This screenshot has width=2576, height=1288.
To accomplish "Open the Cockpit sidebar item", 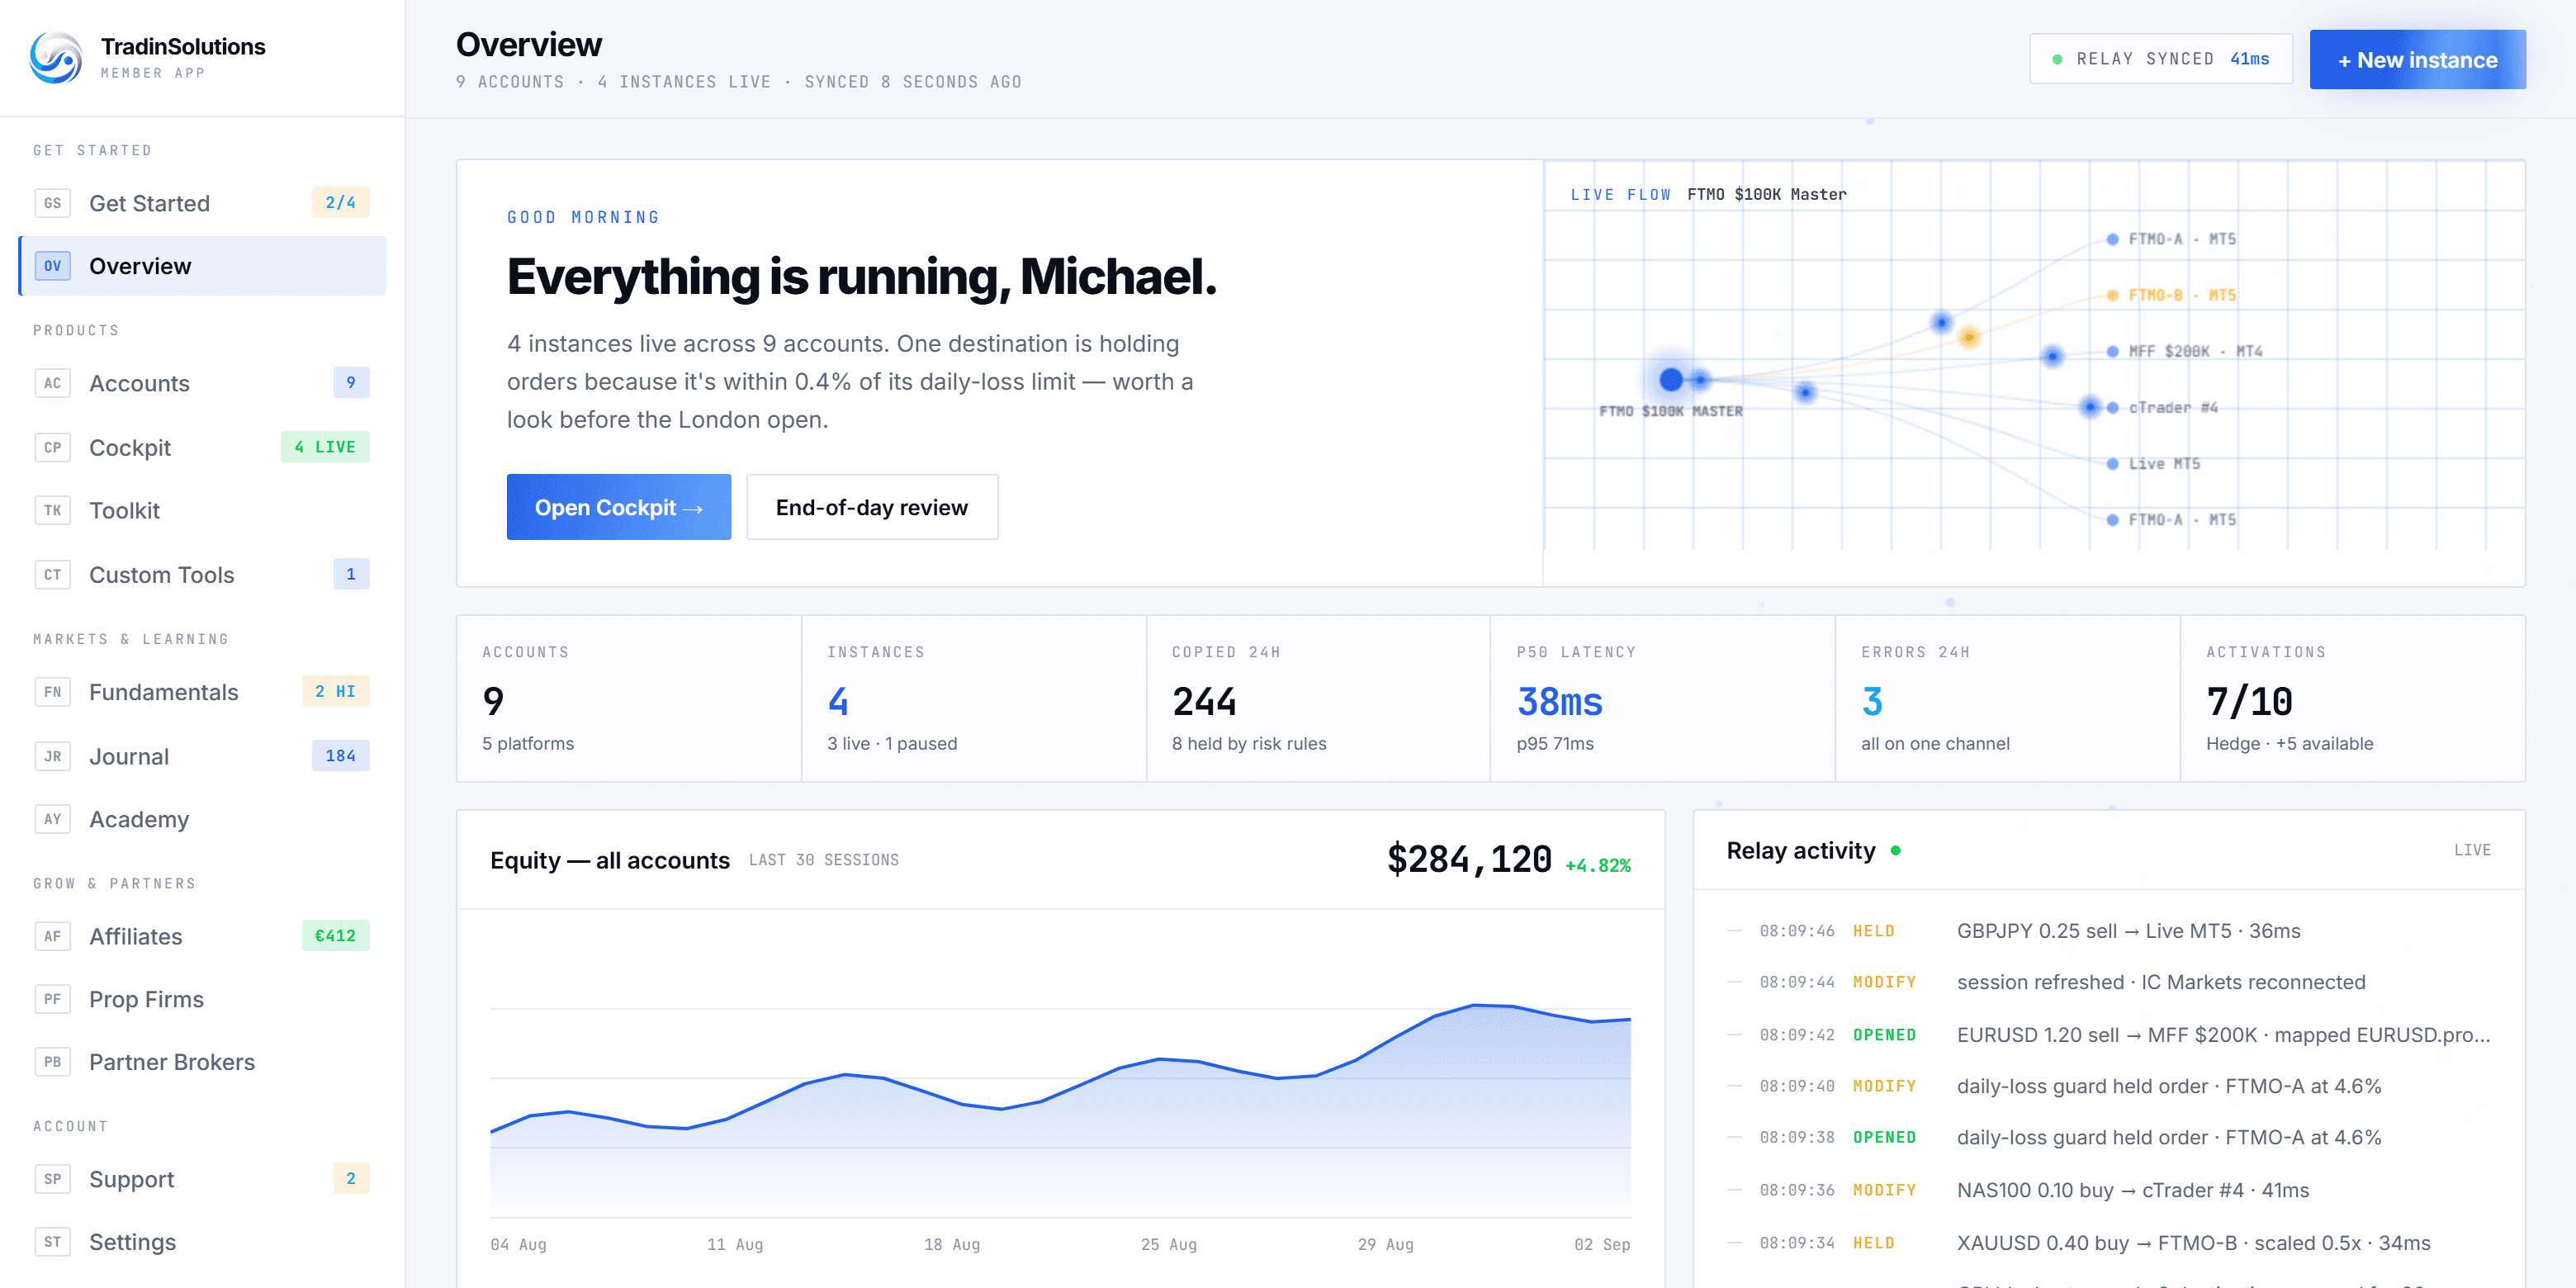I will click(x=202, y=447).
